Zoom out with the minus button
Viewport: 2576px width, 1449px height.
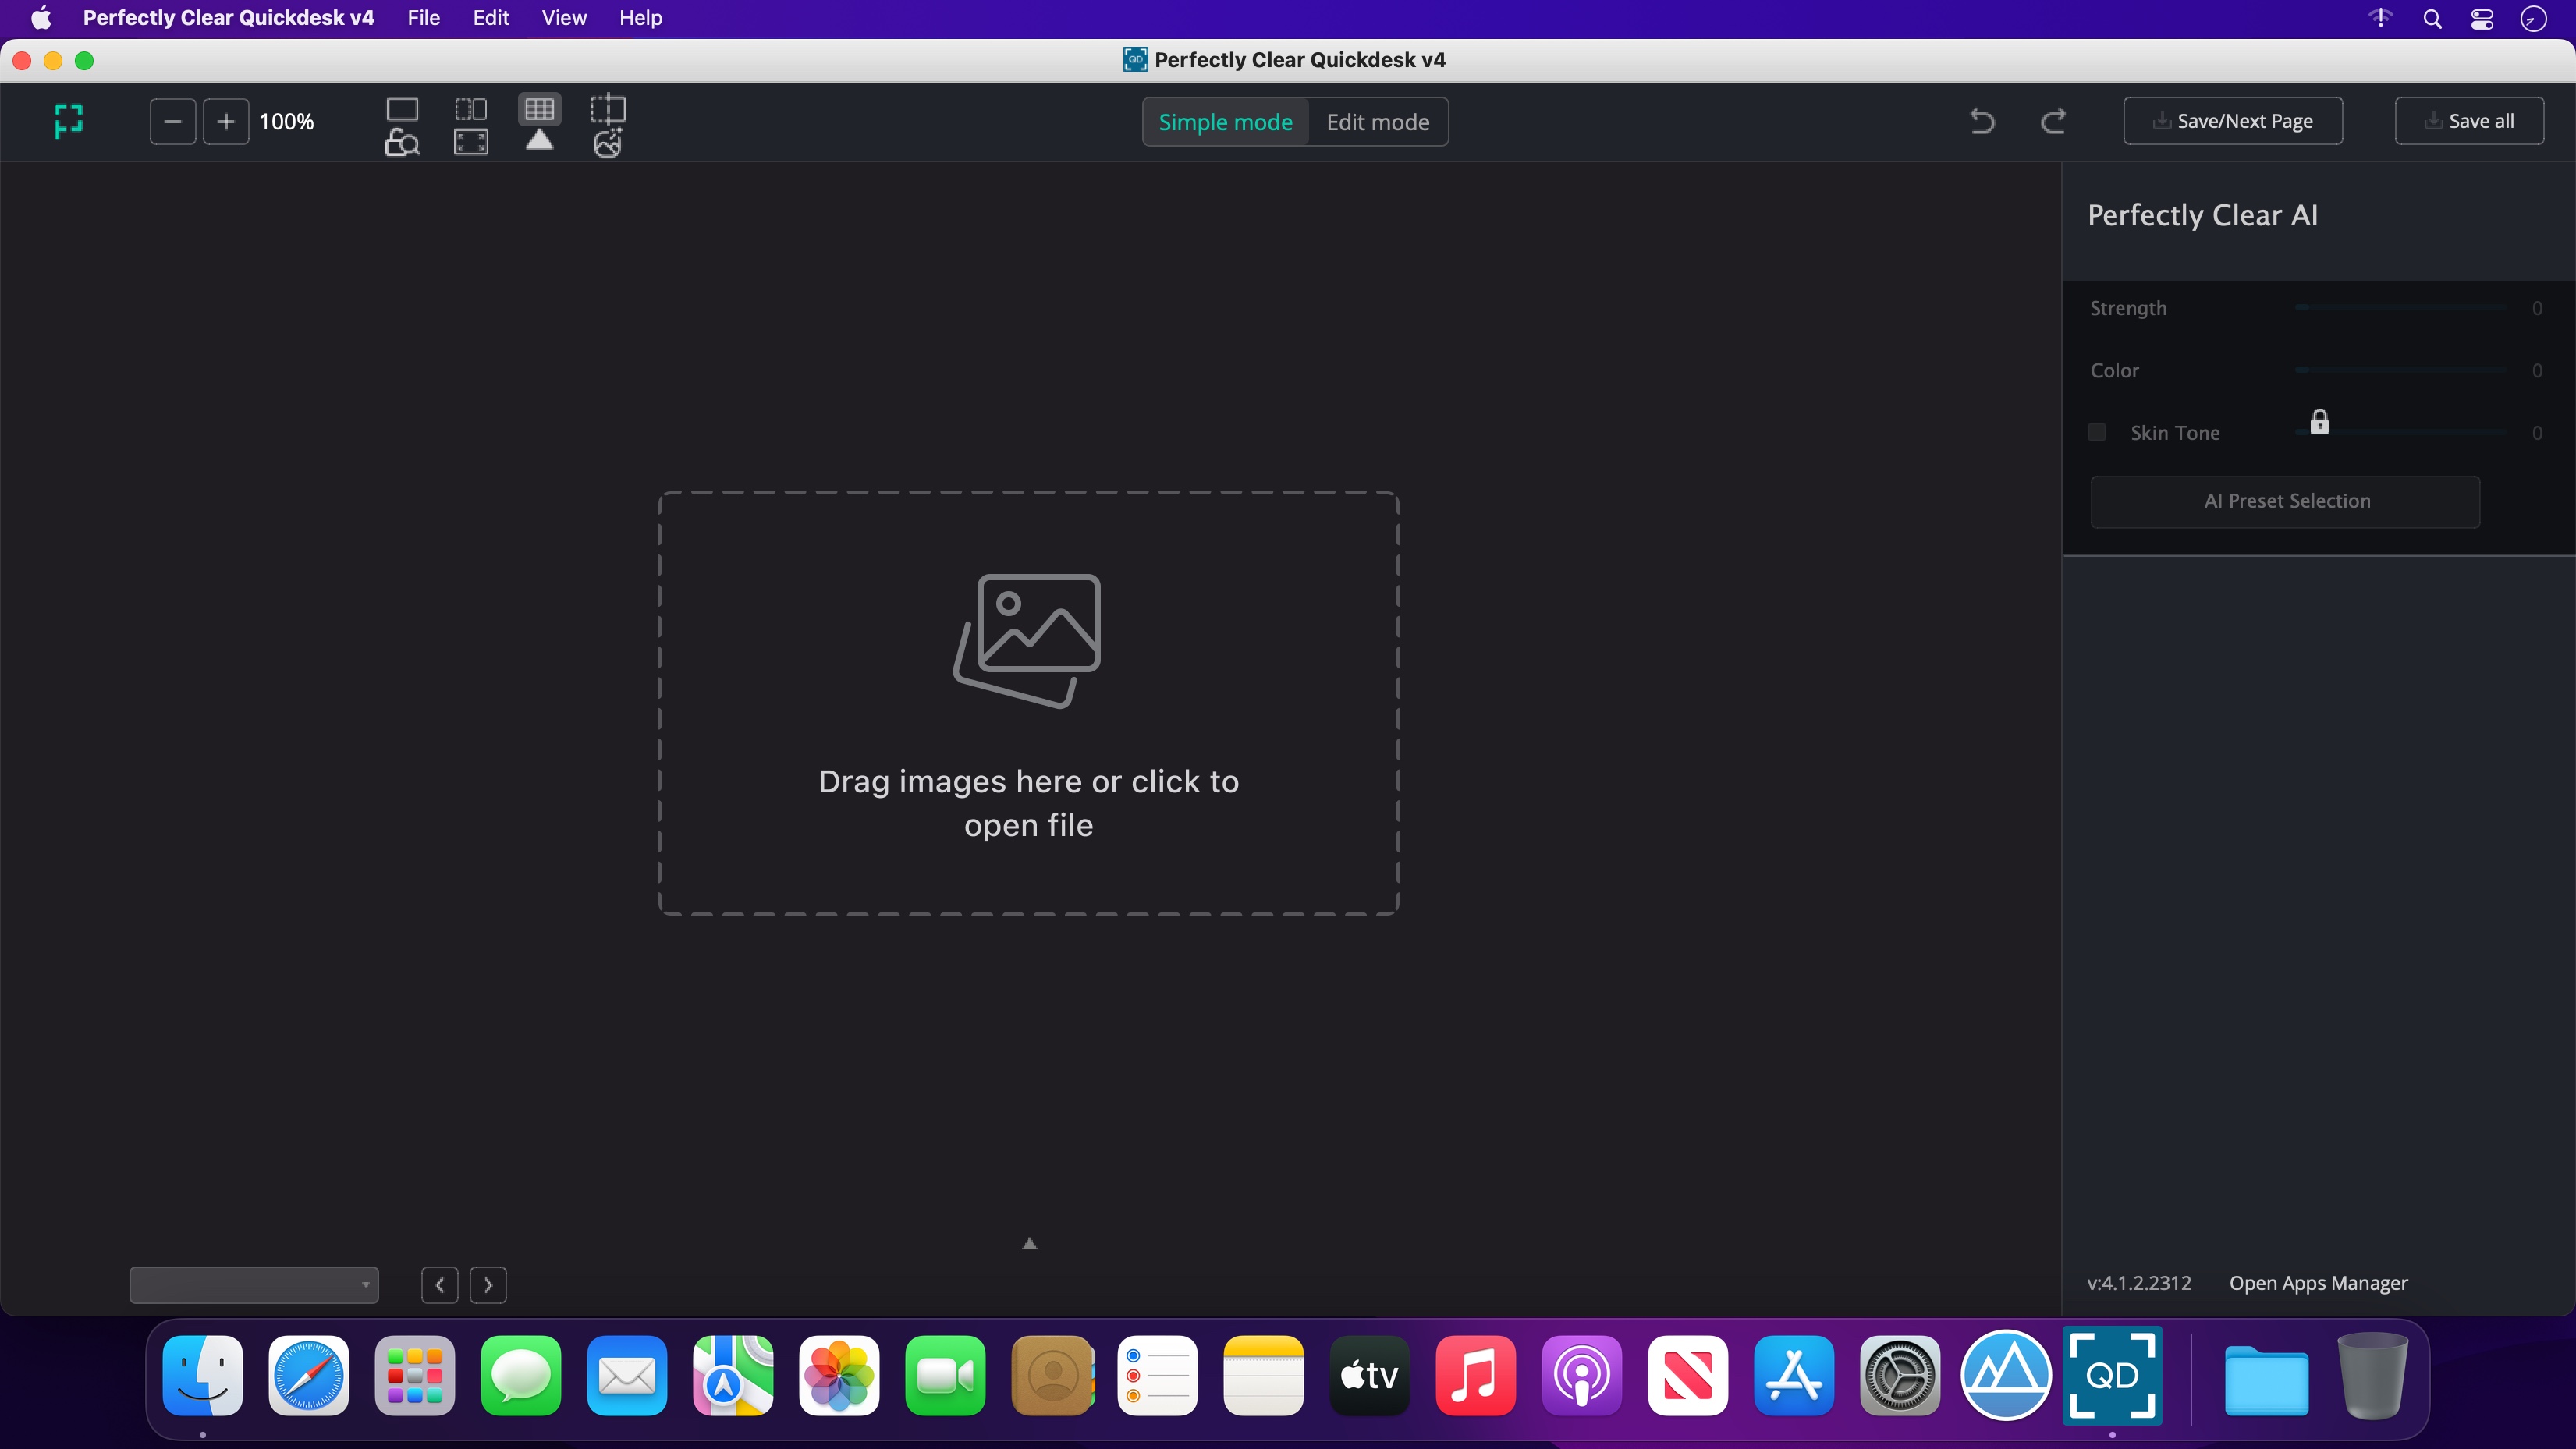pyautogui.click(x=173, y=122)
